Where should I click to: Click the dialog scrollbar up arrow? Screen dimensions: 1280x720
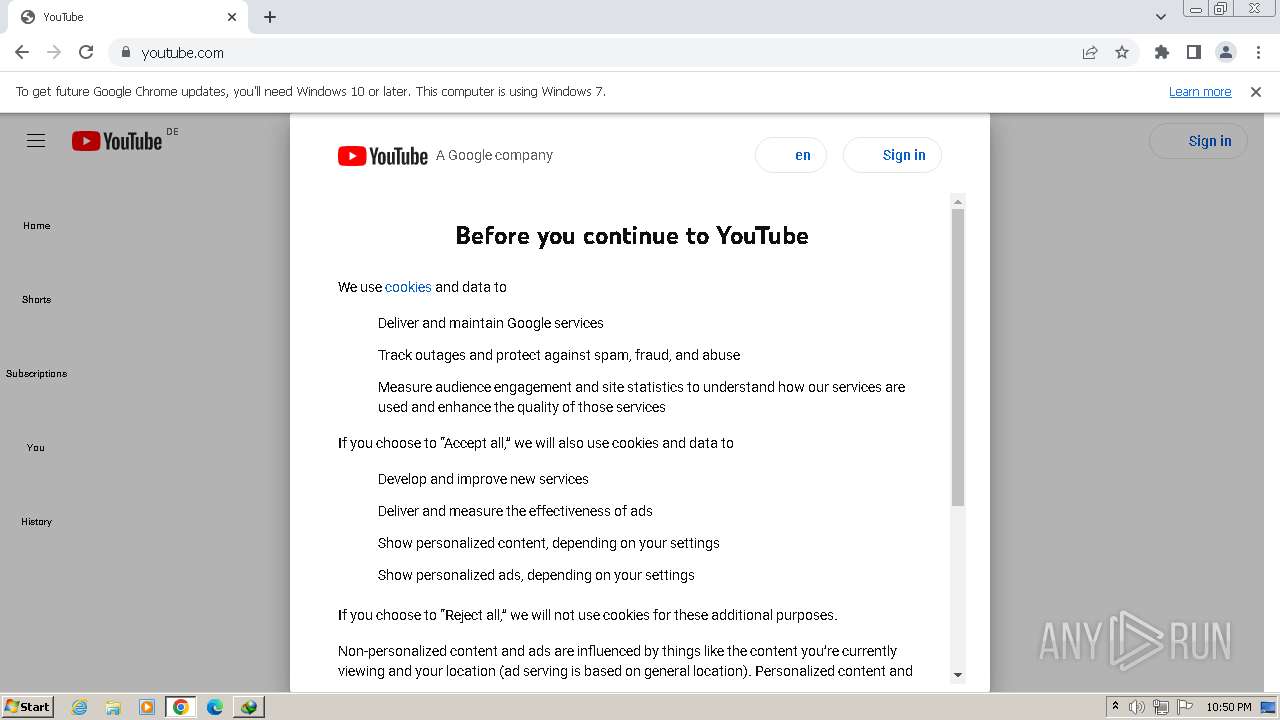(x=958, y=202)
